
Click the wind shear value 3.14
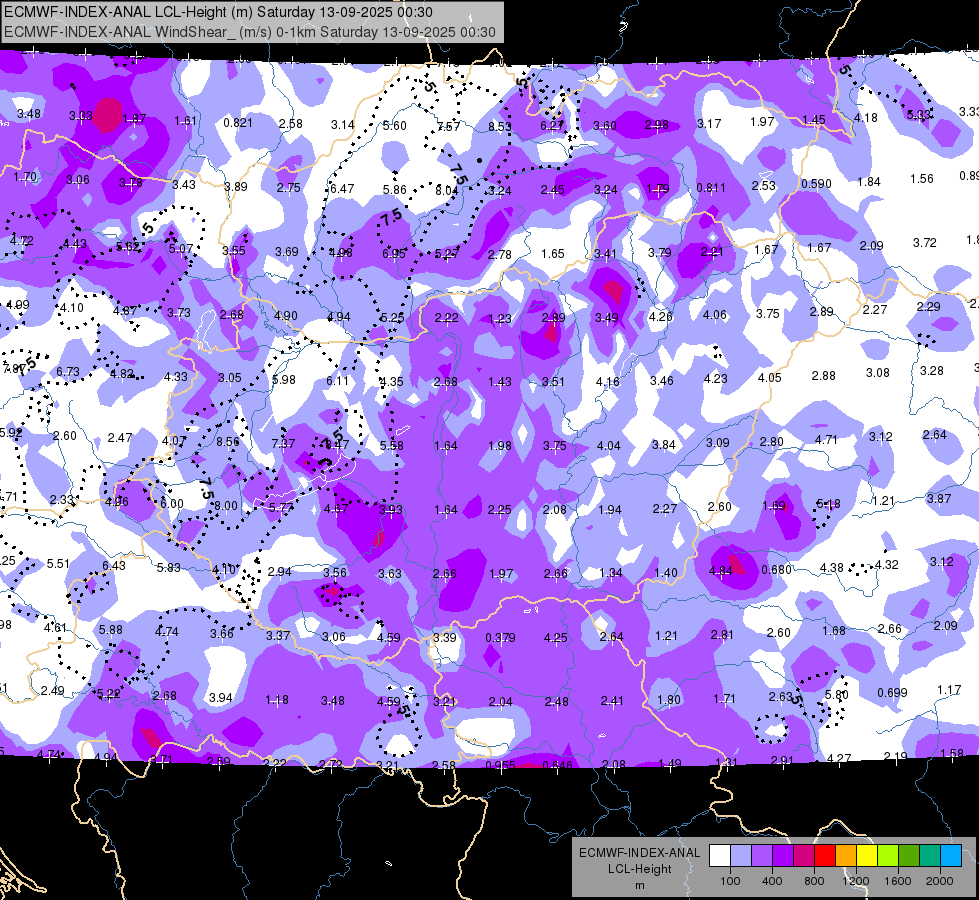(x=343, y=125)
